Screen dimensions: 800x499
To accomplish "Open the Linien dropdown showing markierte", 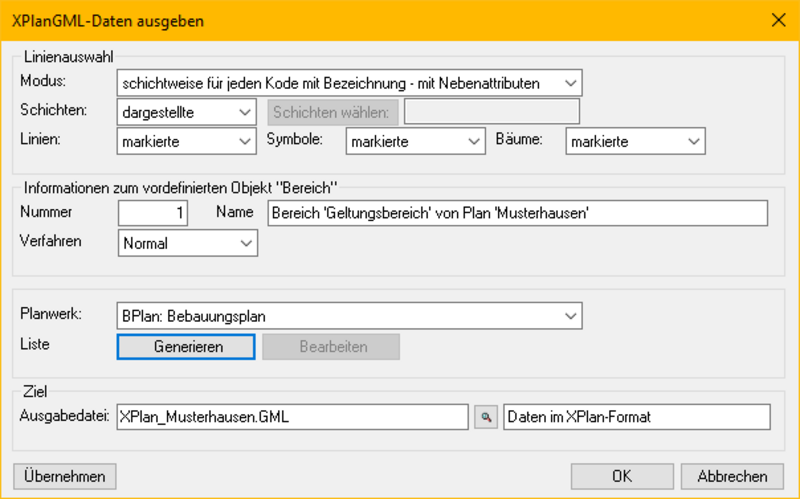I will click(x=187, y=141).
